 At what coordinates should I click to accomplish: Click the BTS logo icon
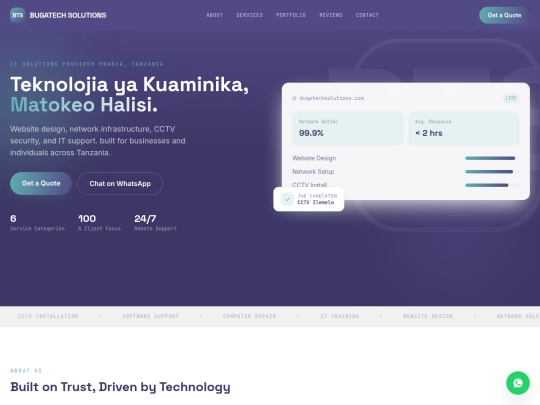pos(18,15)
